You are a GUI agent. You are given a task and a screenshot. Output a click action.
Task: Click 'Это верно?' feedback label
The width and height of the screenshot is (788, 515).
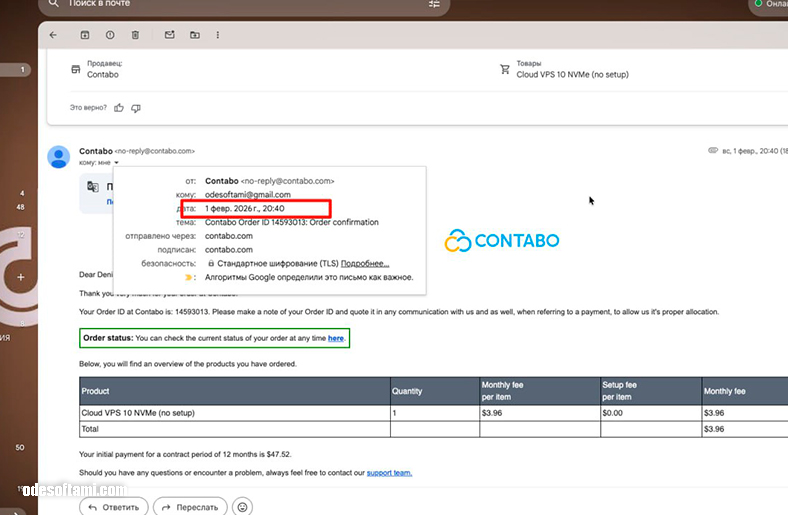click(88, 108)
